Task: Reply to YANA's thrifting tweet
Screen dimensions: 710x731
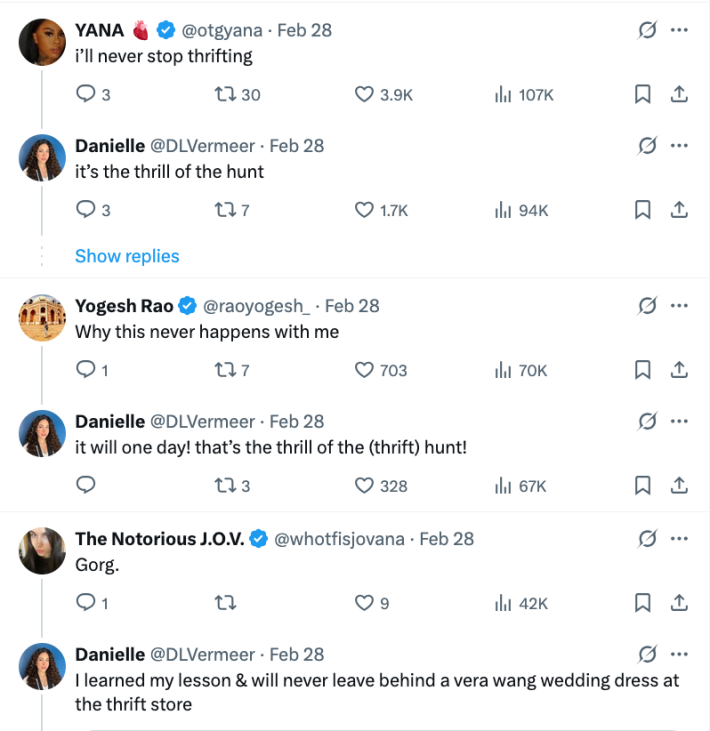Action: tap(86, 95)
